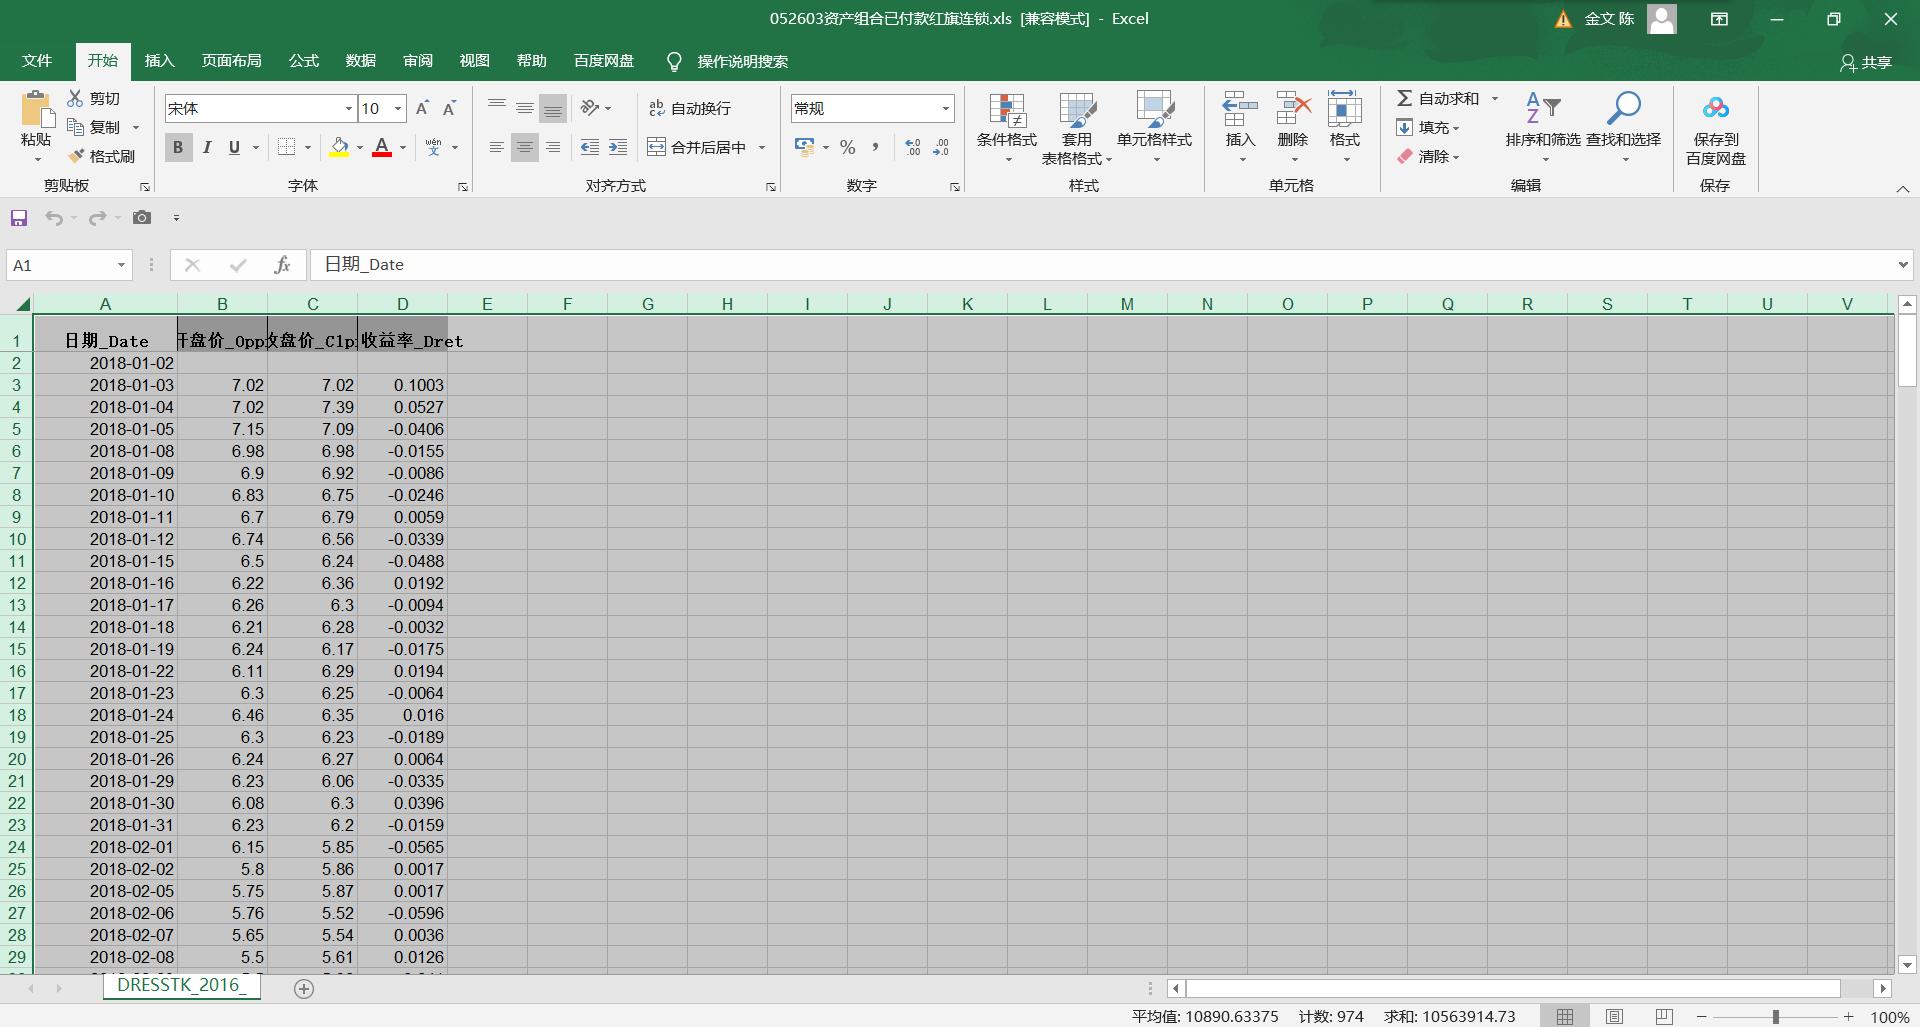Open the Clear (清除) dropdown
Image resolution: width=1920 pixels, height=1027 pixels.
(x=1429, y=156)
